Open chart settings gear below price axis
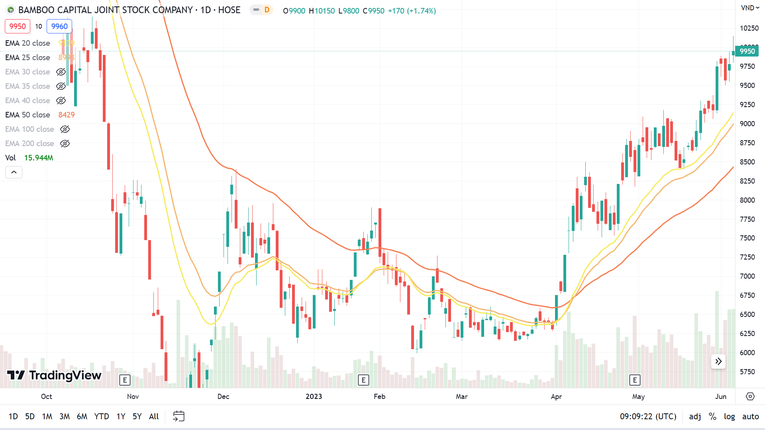Image resolution: width=765 pixels, height=430 pixels. (750, 396)
